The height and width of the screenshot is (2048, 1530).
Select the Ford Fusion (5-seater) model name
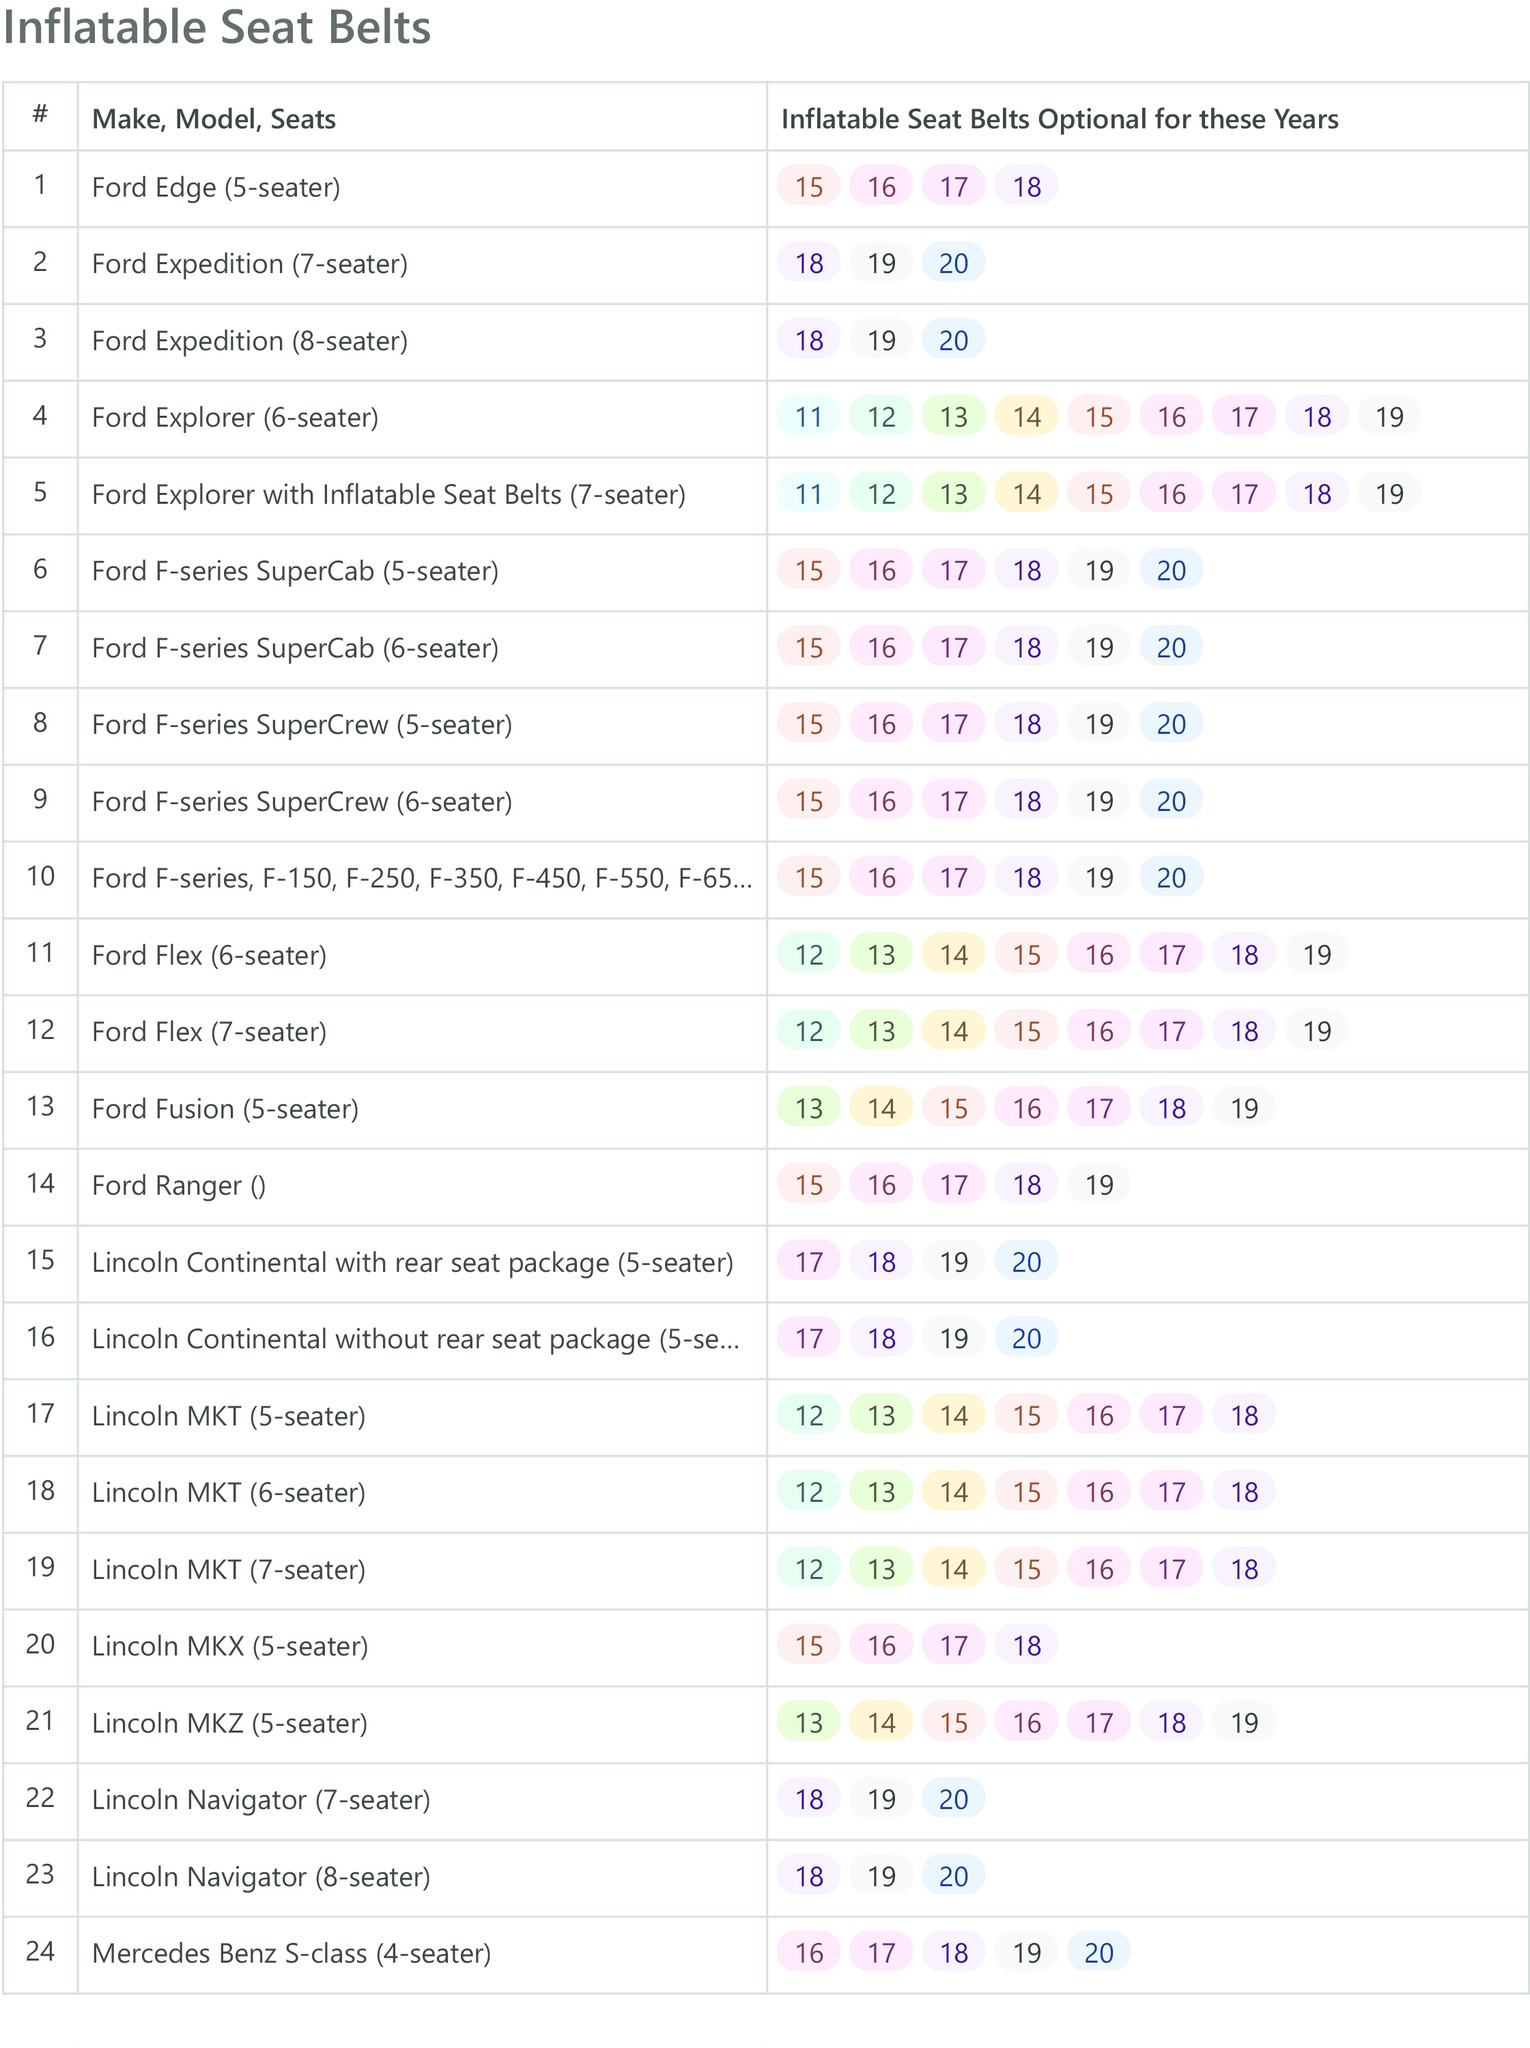[x=225, y=1109]
